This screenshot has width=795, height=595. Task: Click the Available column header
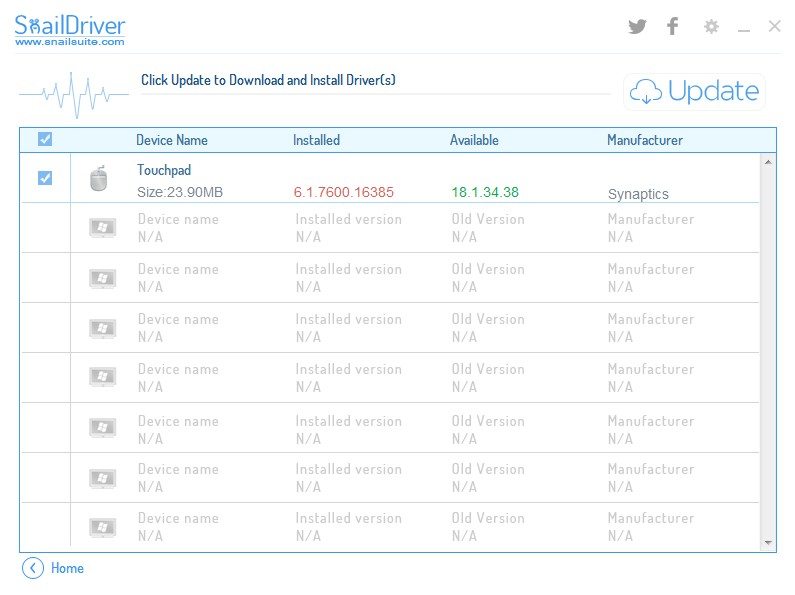[x=474, y=140]
